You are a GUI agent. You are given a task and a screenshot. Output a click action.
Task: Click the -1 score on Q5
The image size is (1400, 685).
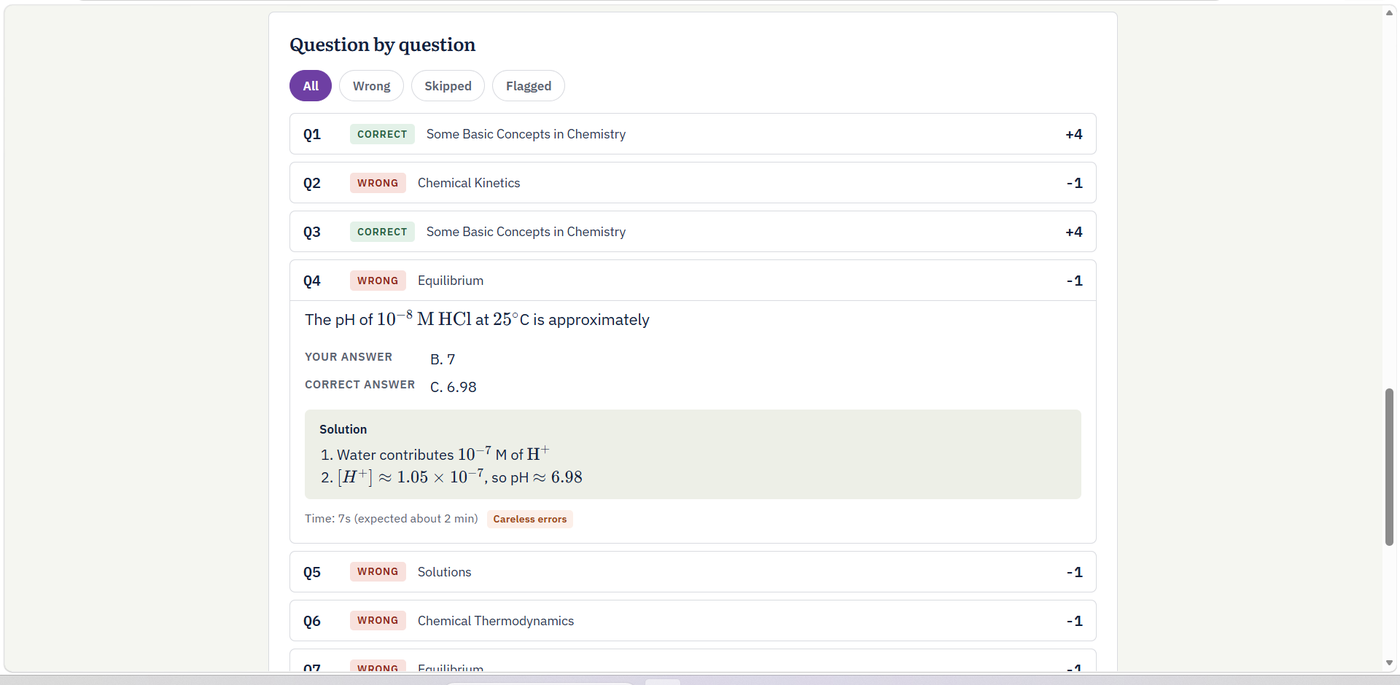[x=1074, y=572]
